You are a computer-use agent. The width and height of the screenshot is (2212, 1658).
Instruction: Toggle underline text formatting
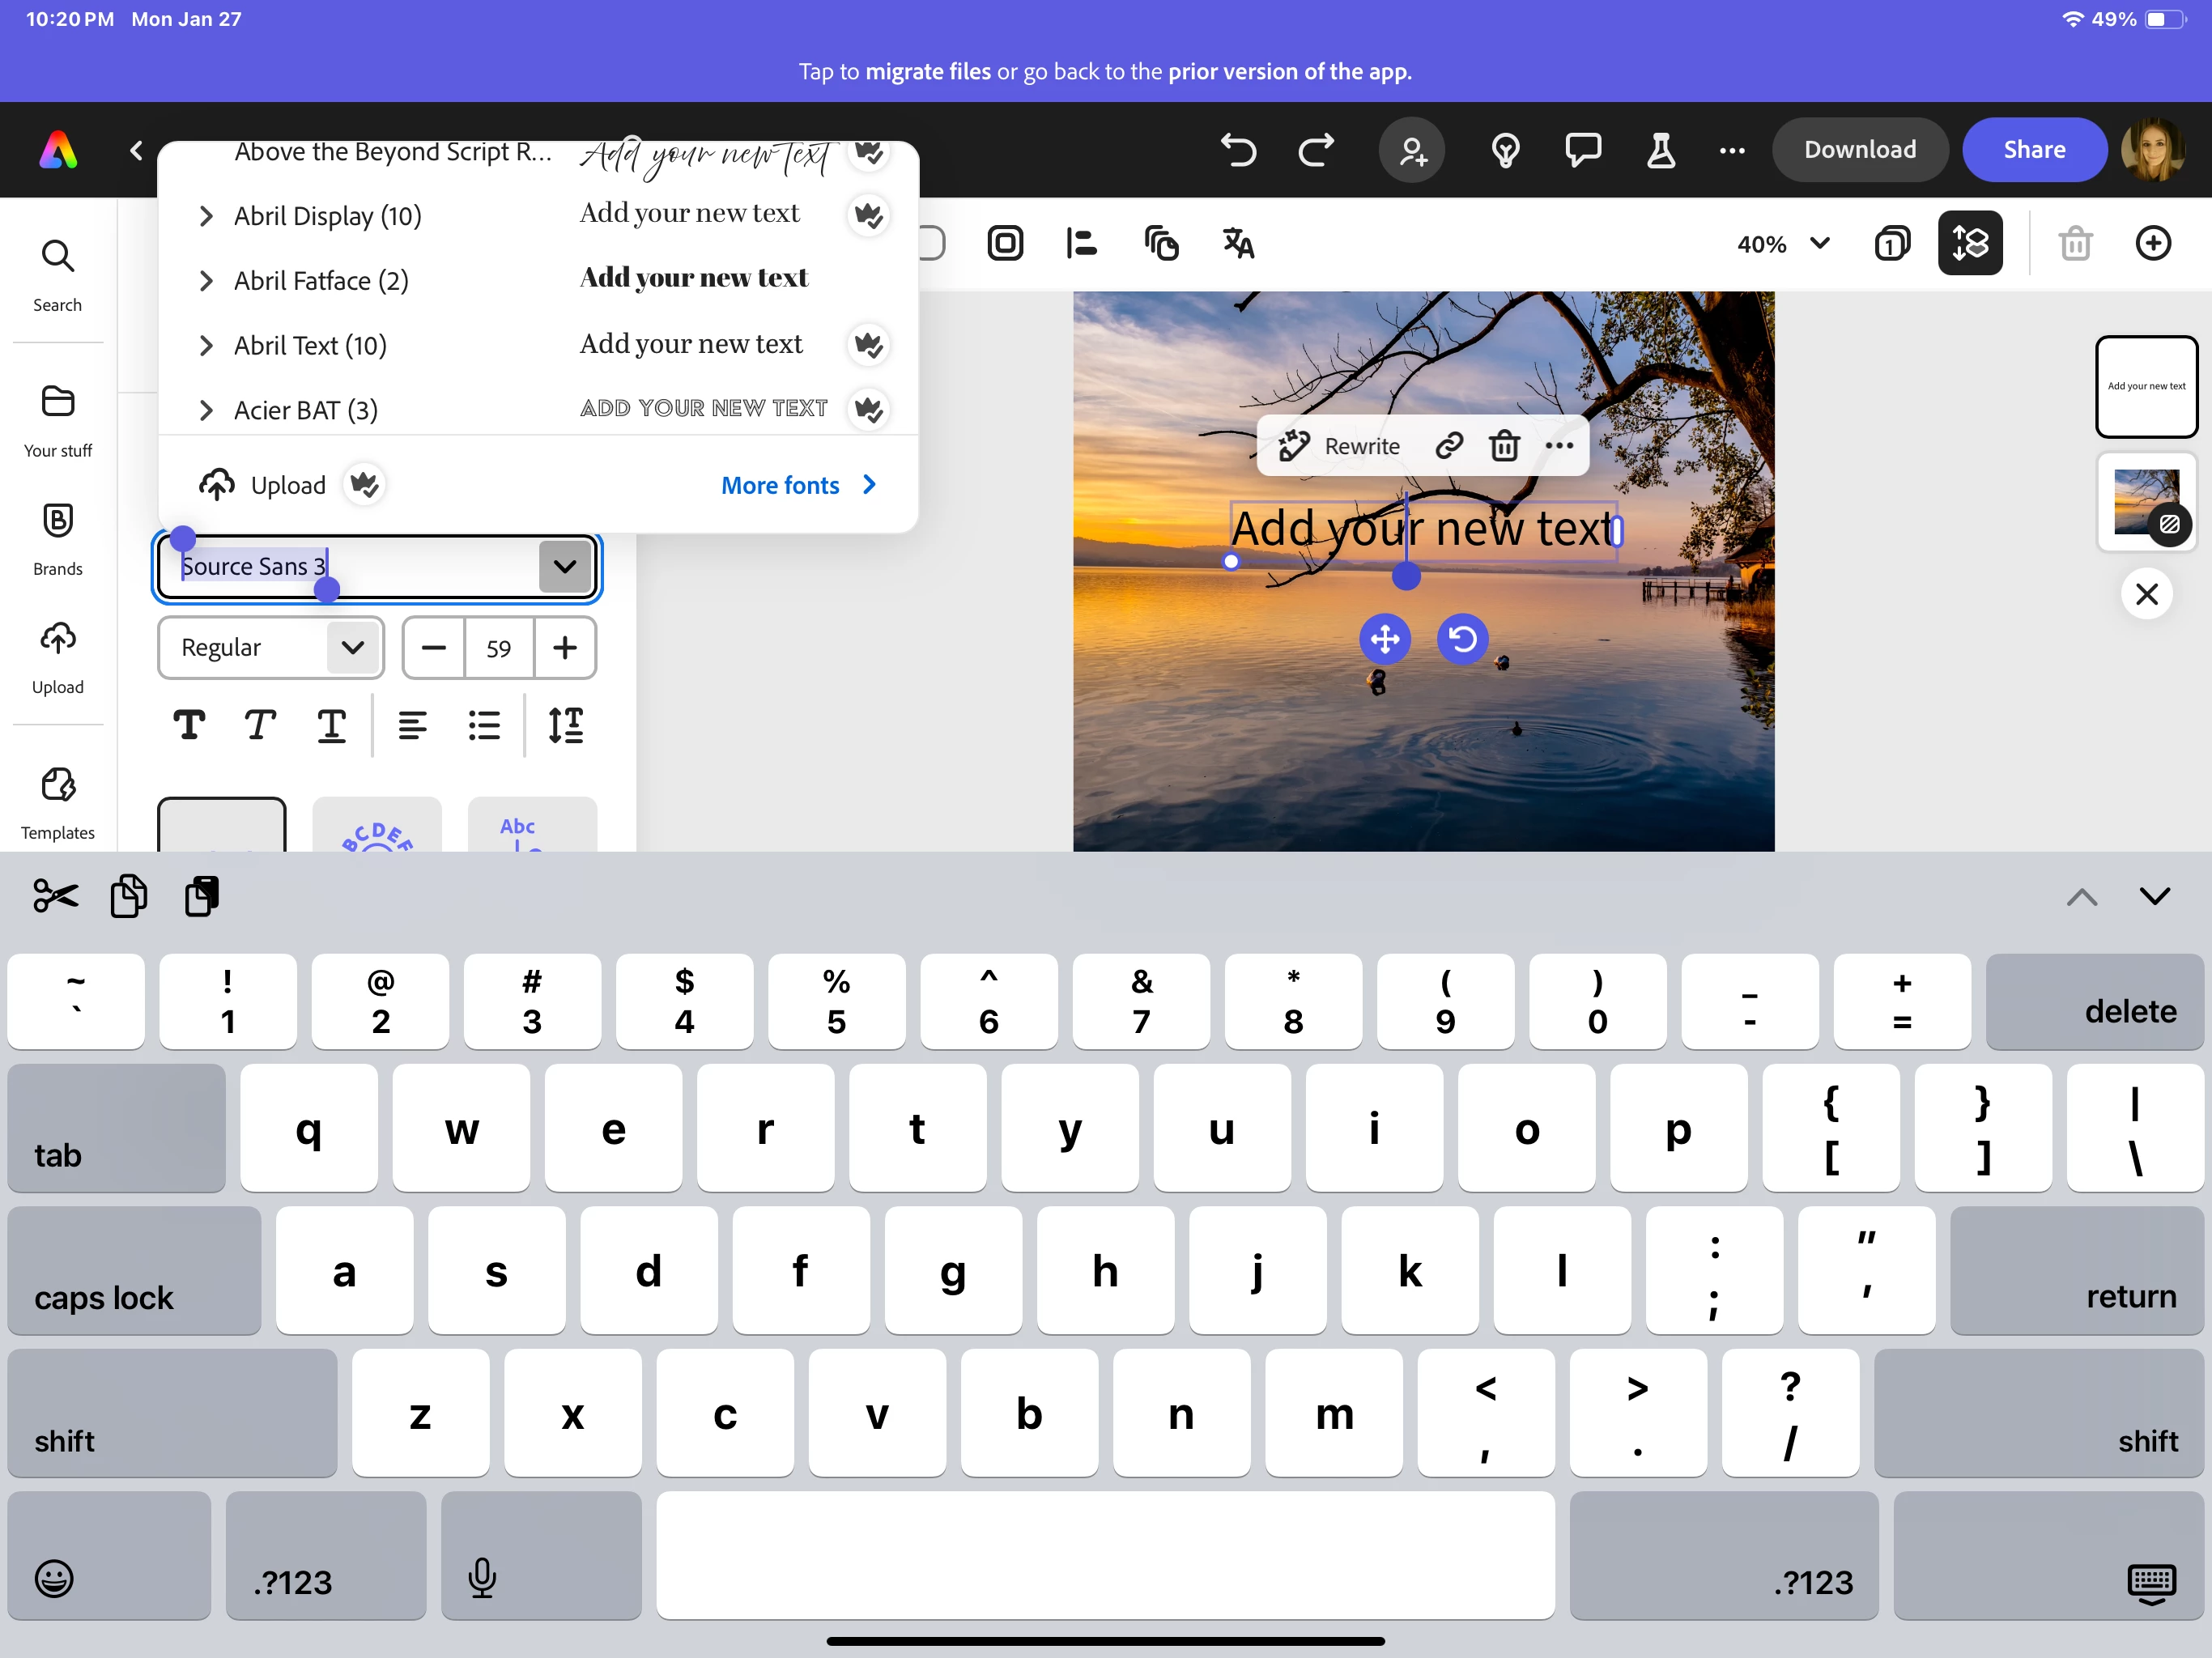click(331, 725)
